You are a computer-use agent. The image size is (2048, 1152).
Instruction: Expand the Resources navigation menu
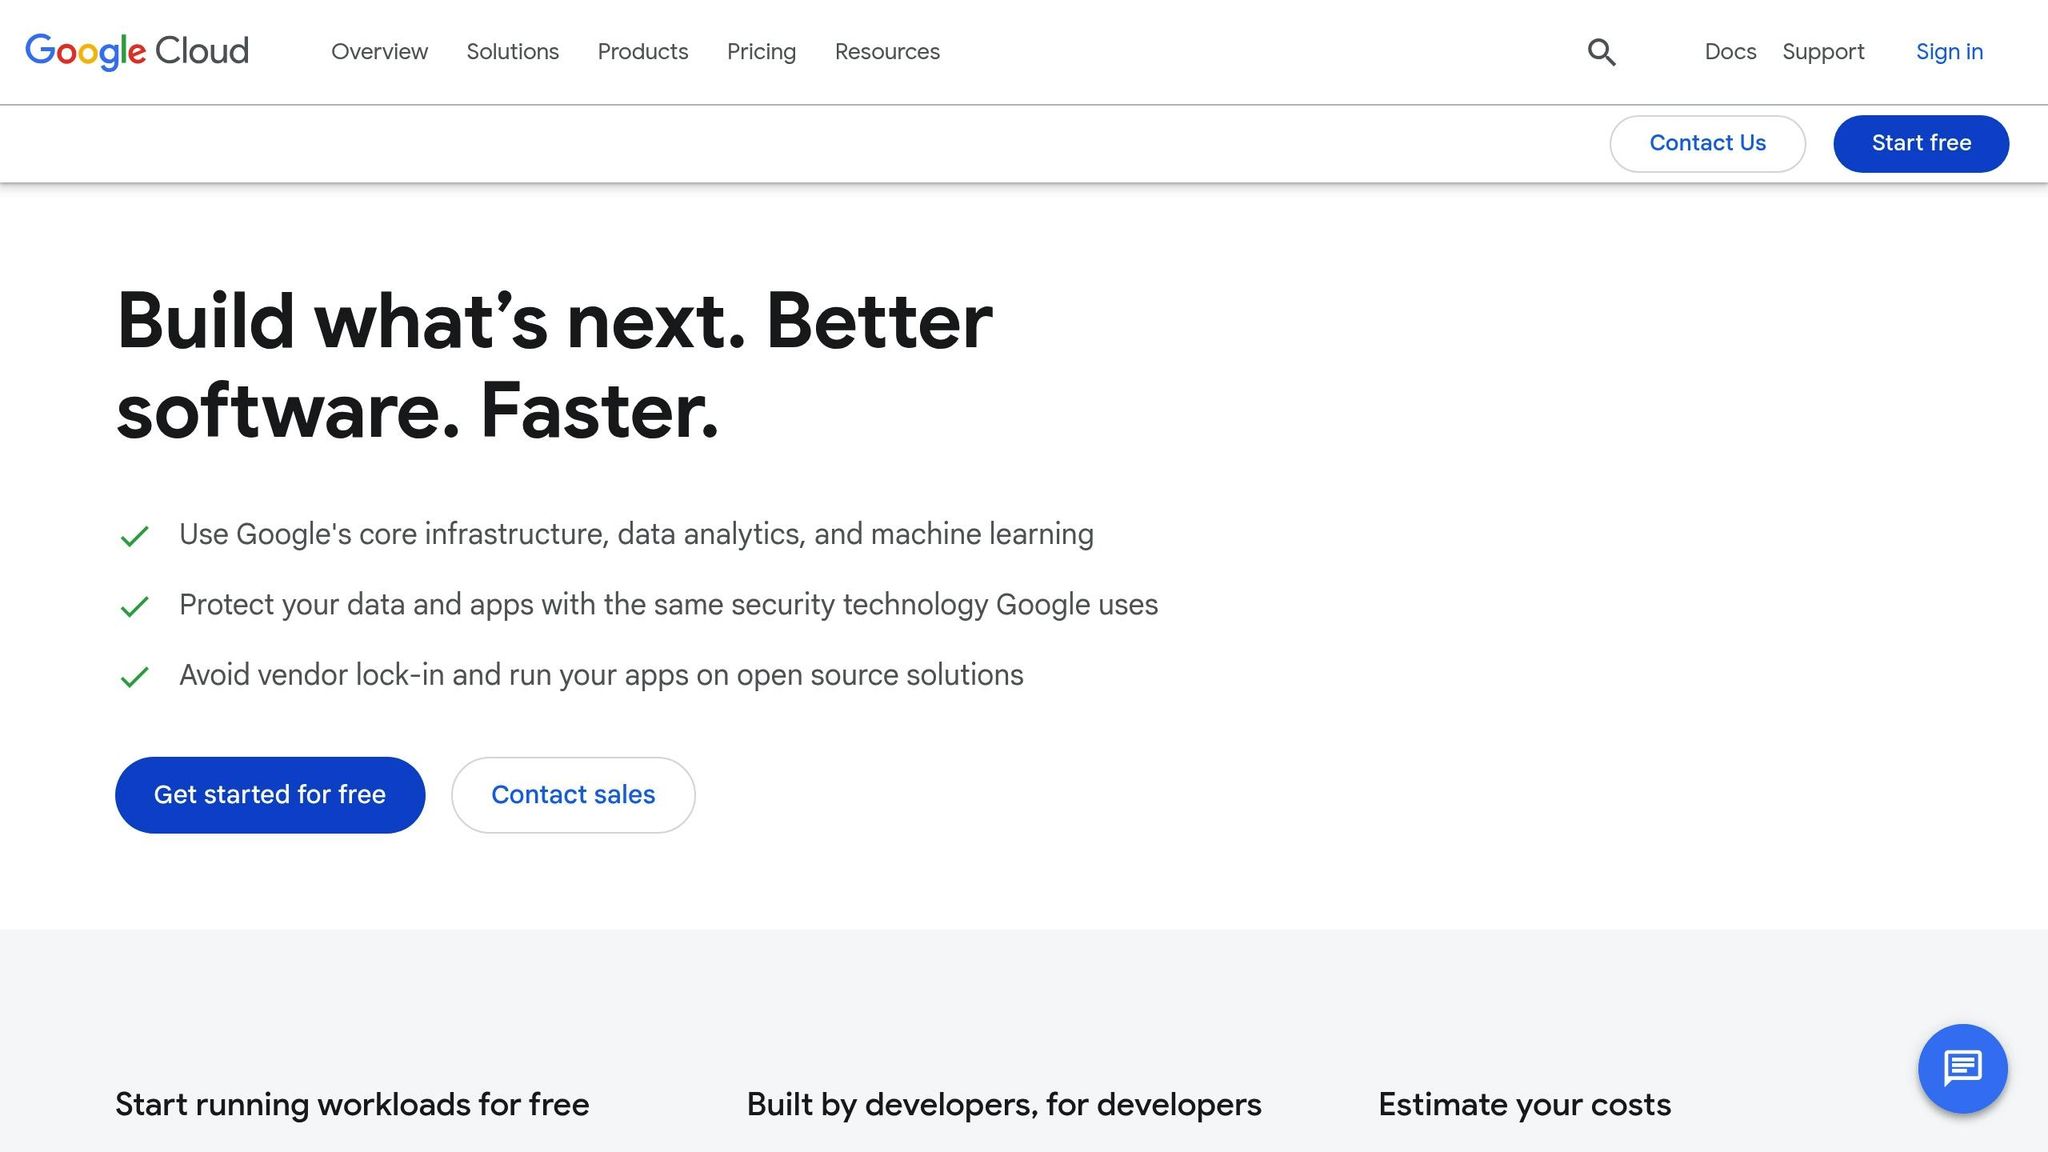pos(887,52)
